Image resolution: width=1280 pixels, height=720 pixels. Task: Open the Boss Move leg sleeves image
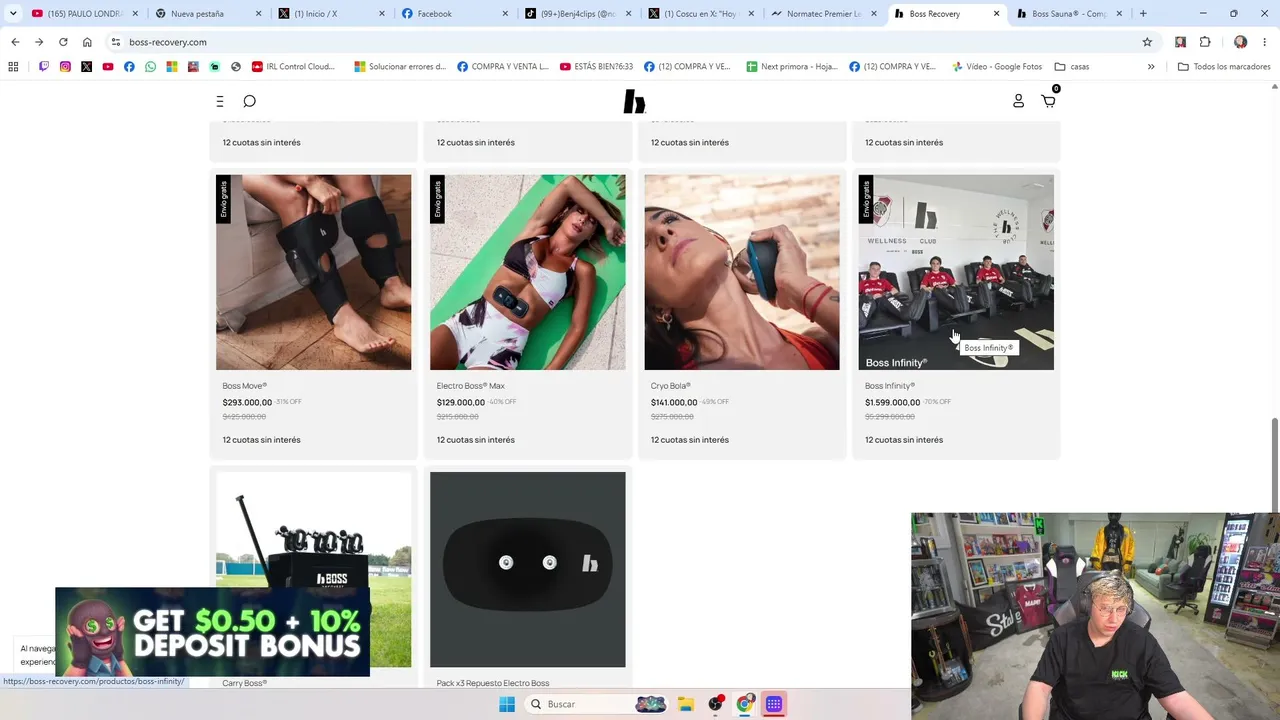tap(314, 272)
